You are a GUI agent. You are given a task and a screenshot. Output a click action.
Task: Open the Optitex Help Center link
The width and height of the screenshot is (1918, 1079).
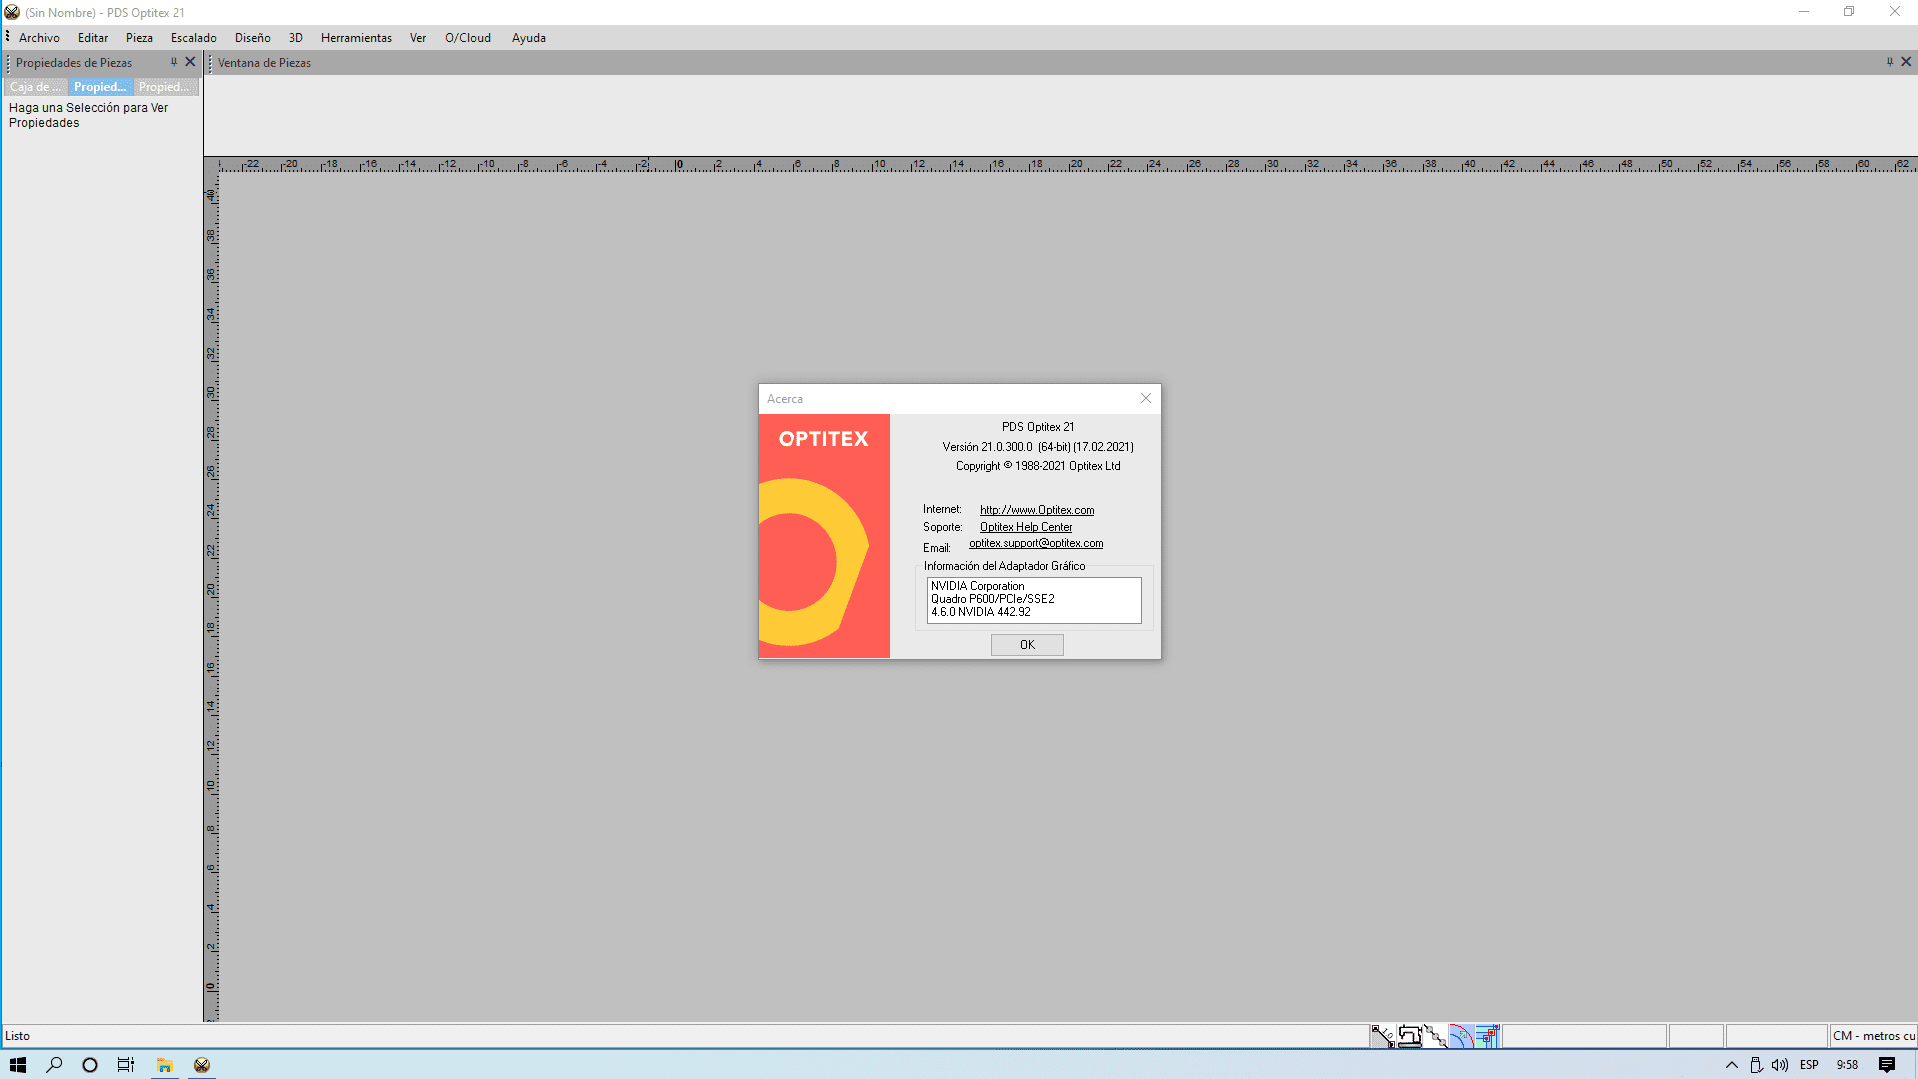pos(1025,527)
